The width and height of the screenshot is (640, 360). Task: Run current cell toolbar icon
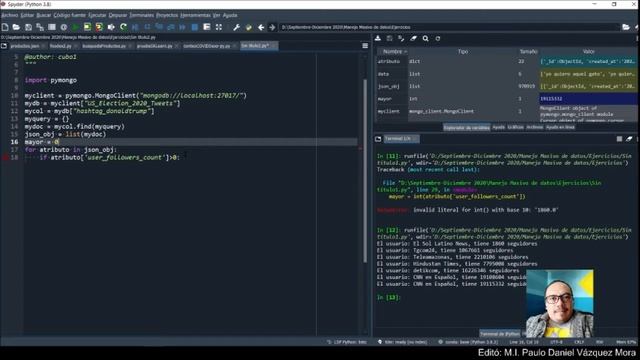(87, 27)
